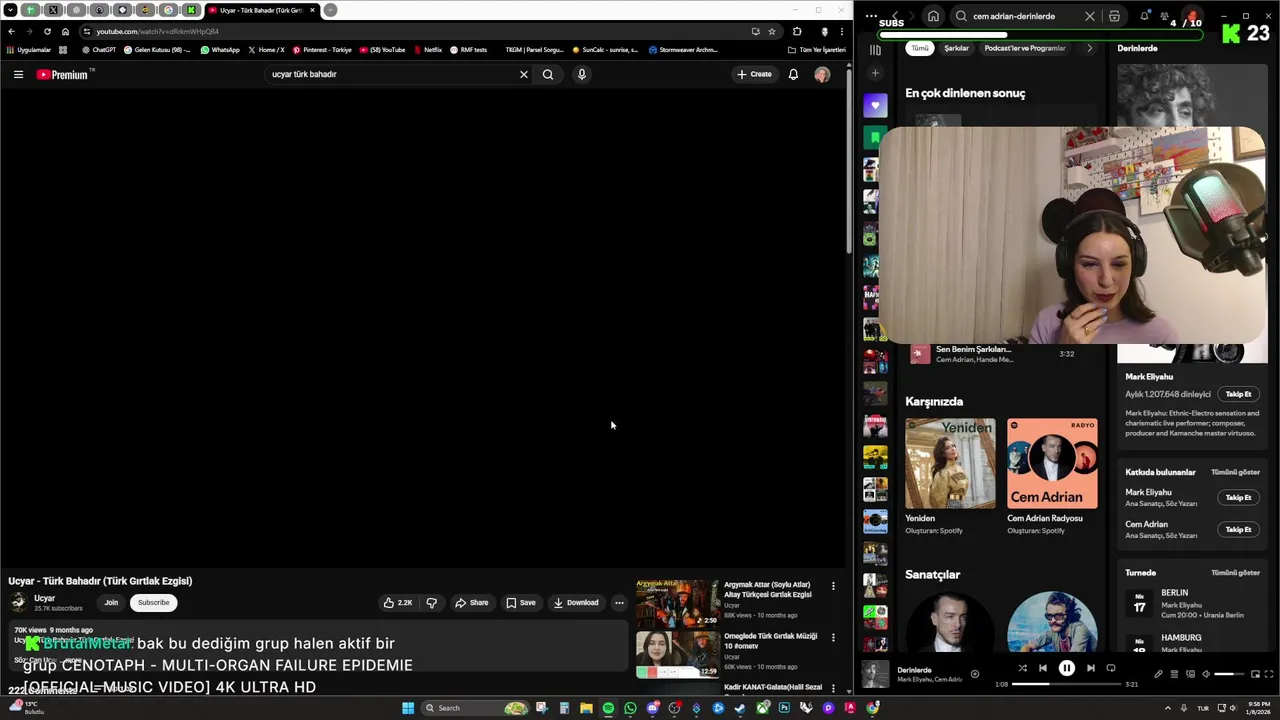Expand Spotify Your Library sidebar
The height and width of the screenshot is (720, 1280).
click(x=875, y=49)
